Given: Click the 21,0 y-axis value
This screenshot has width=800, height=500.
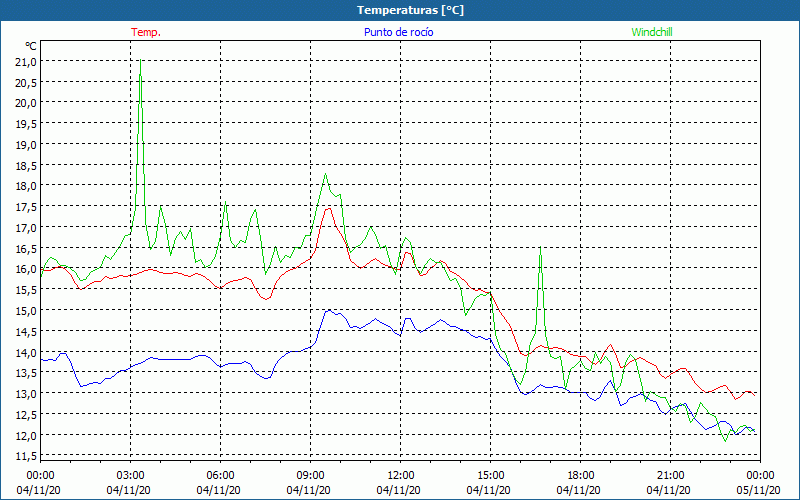Looking at the screenshot, I should tap(26, 62).
